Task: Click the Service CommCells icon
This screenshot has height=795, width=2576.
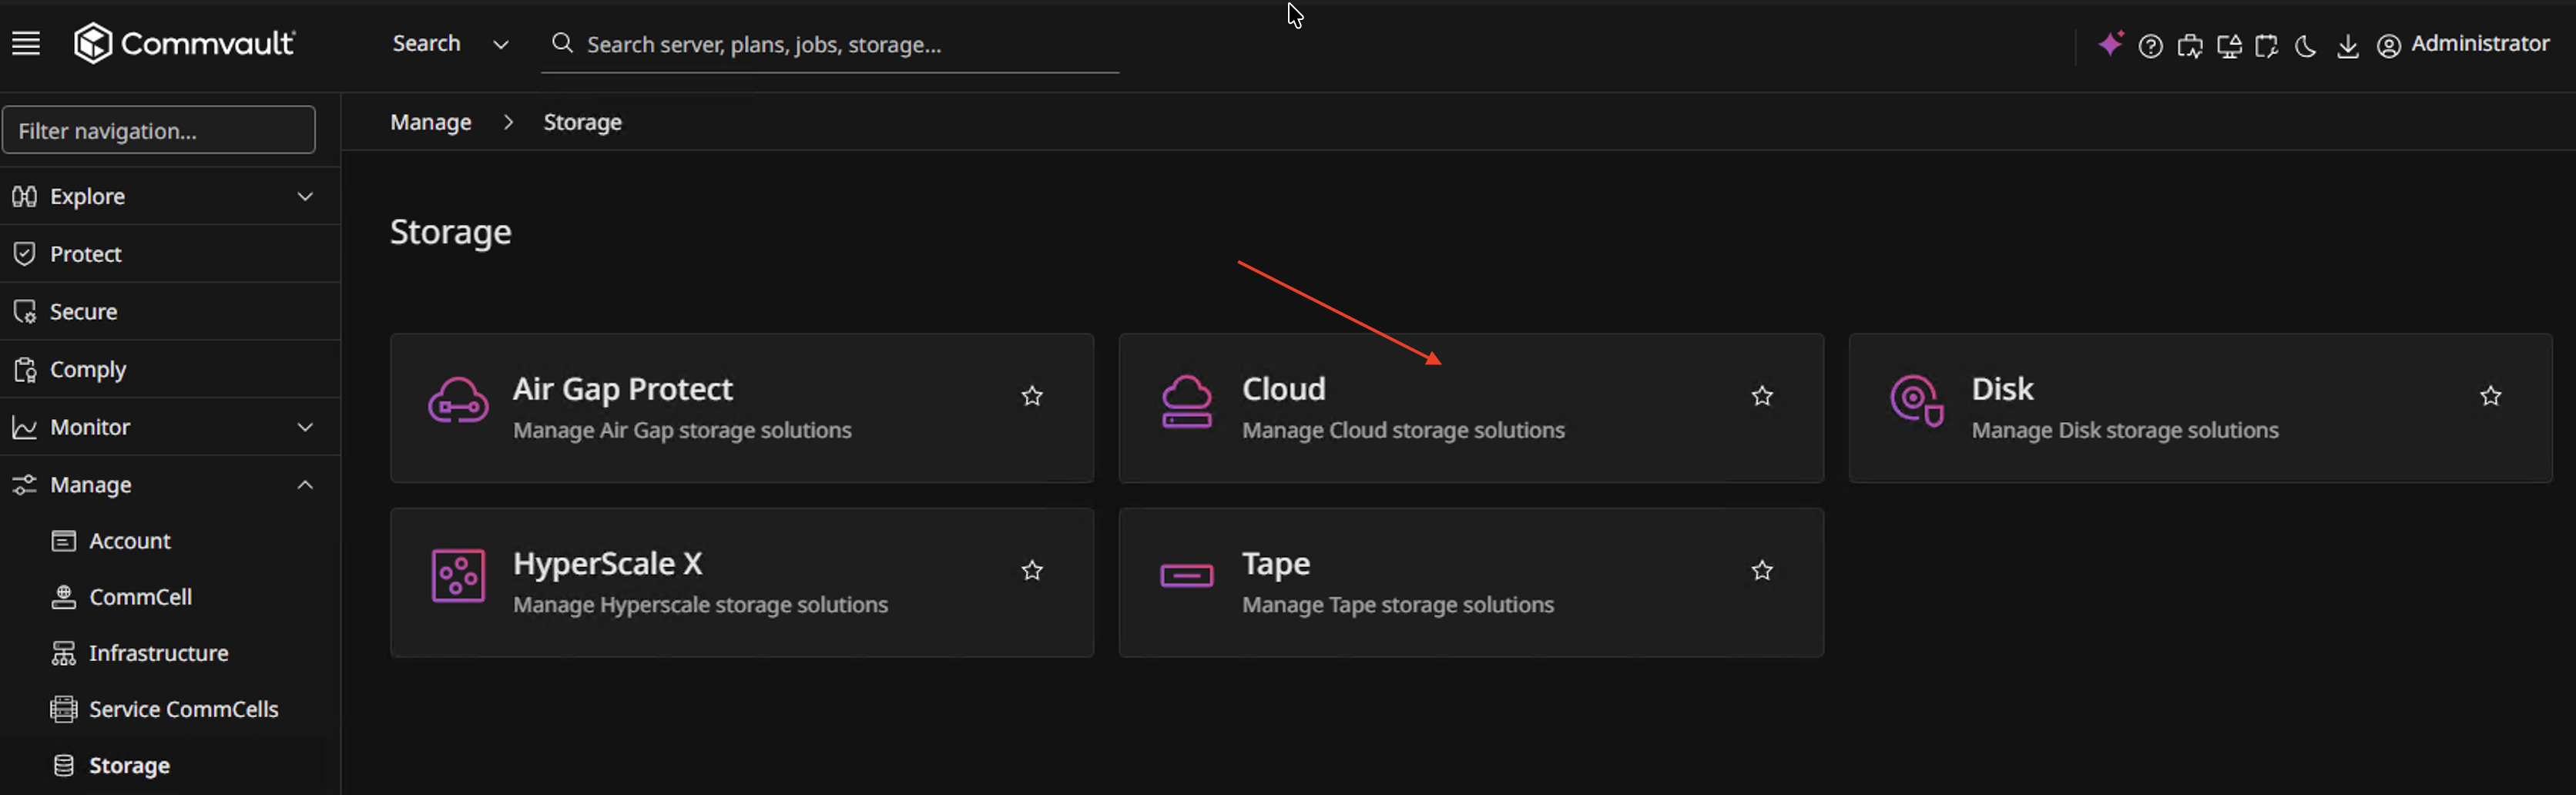Action: (63, 709)
